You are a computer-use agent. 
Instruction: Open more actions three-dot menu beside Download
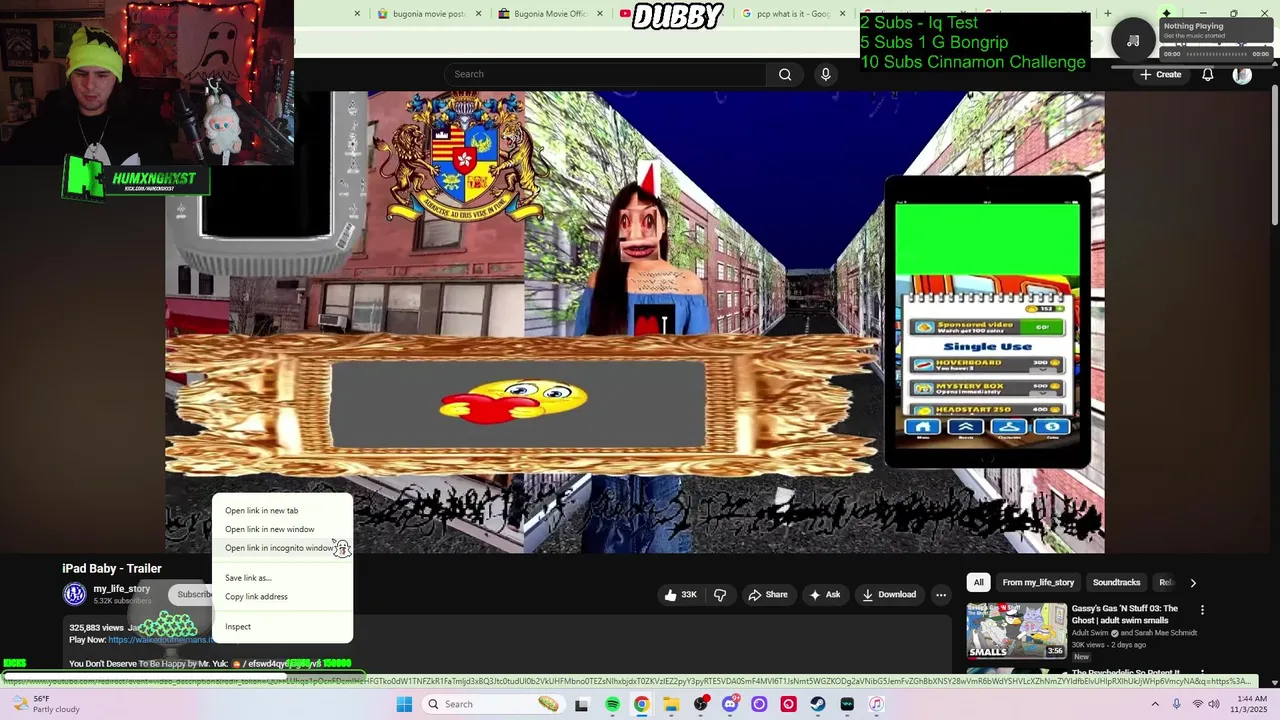point(941,595)
